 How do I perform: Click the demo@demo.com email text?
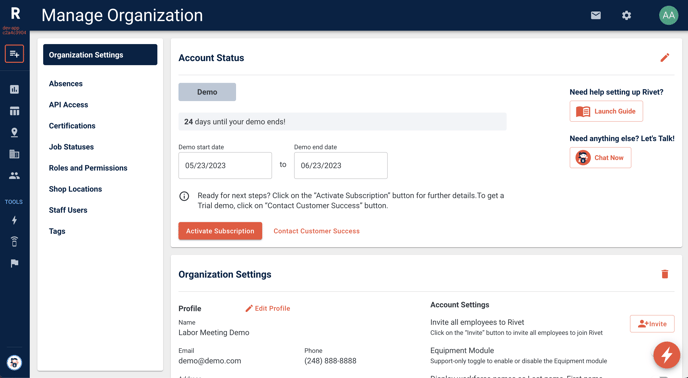(x=210, y=361)
